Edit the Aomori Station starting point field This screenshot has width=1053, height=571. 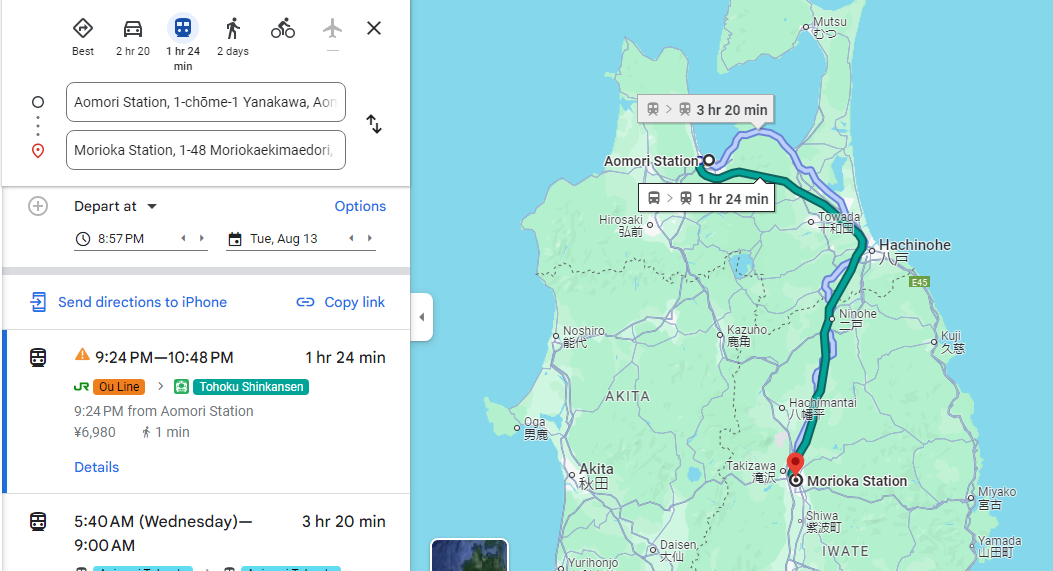click(205, 102)
